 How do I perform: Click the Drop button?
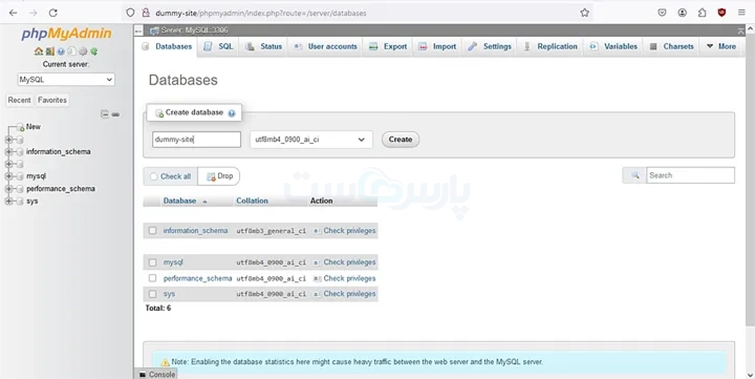coord(219,176)
